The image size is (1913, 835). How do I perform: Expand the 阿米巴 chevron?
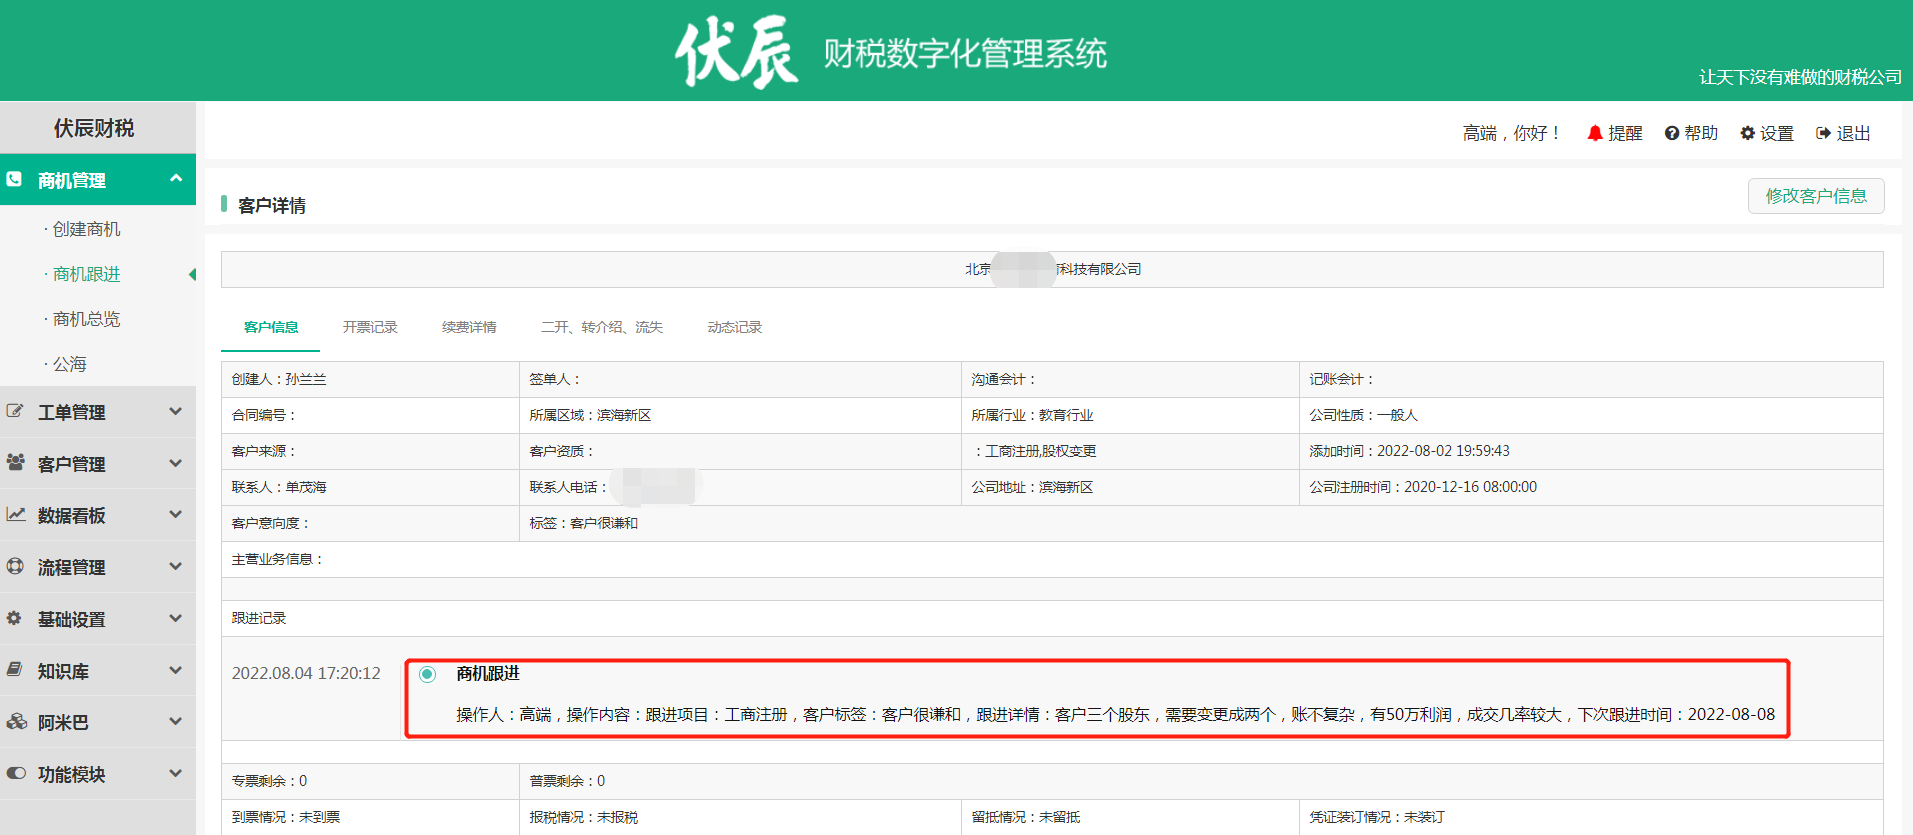click(176, 721)
